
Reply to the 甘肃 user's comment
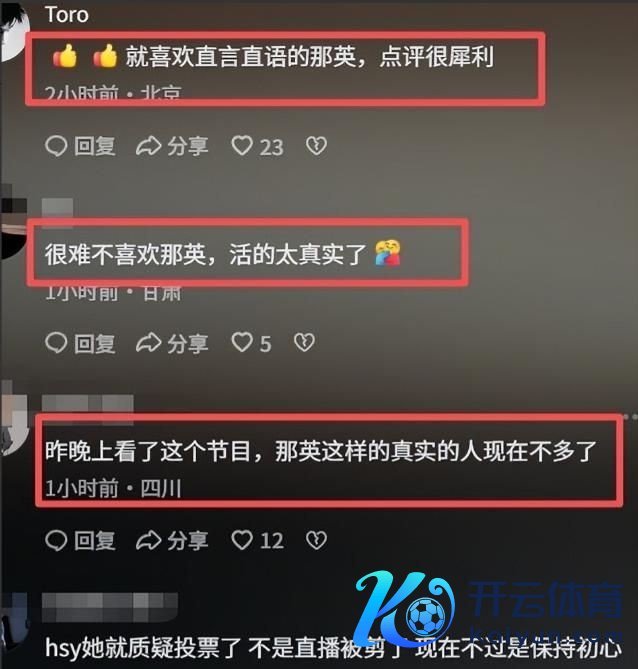pos(80,343)
